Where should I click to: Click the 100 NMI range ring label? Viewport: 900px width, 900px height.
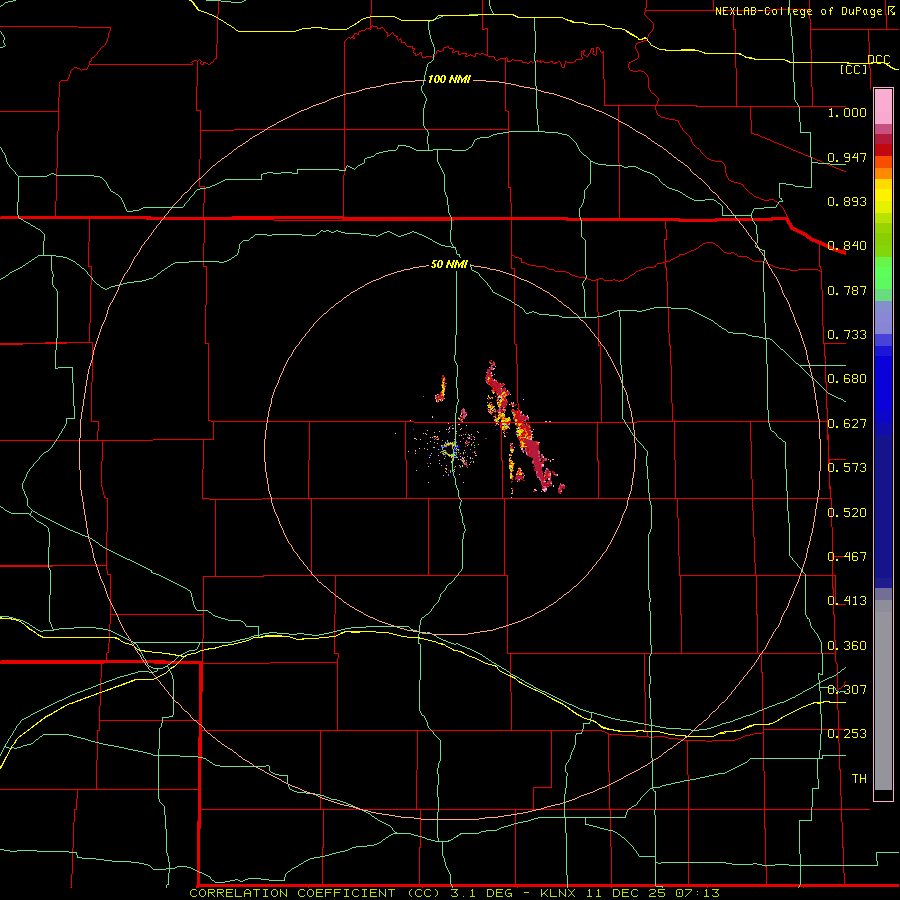(449, 79)
